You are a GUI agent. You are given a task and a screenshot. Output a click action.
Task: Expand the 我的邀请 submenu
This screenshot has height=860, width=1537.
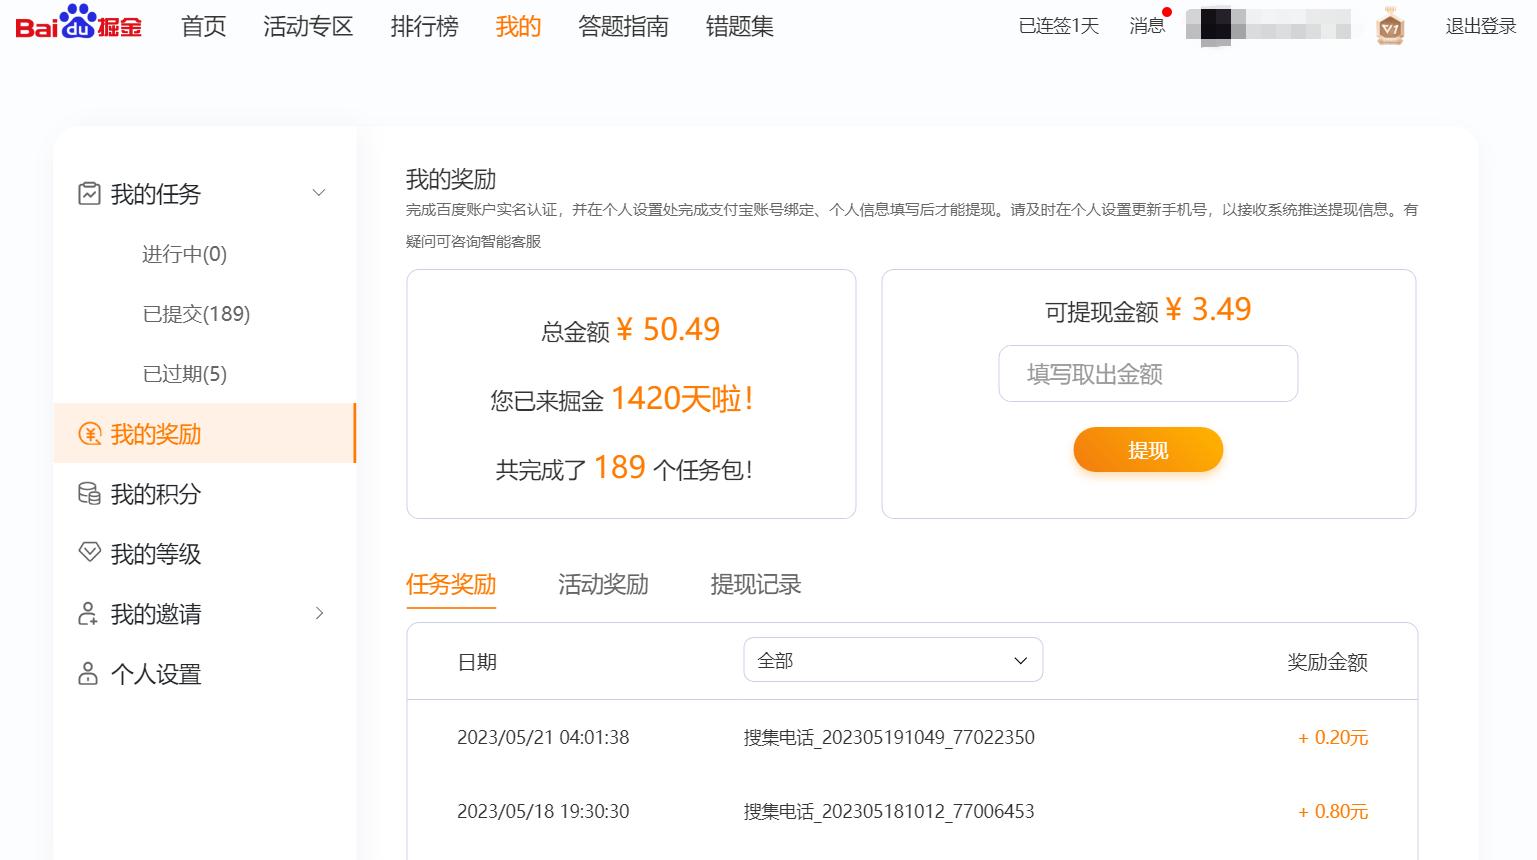[319, 613]
